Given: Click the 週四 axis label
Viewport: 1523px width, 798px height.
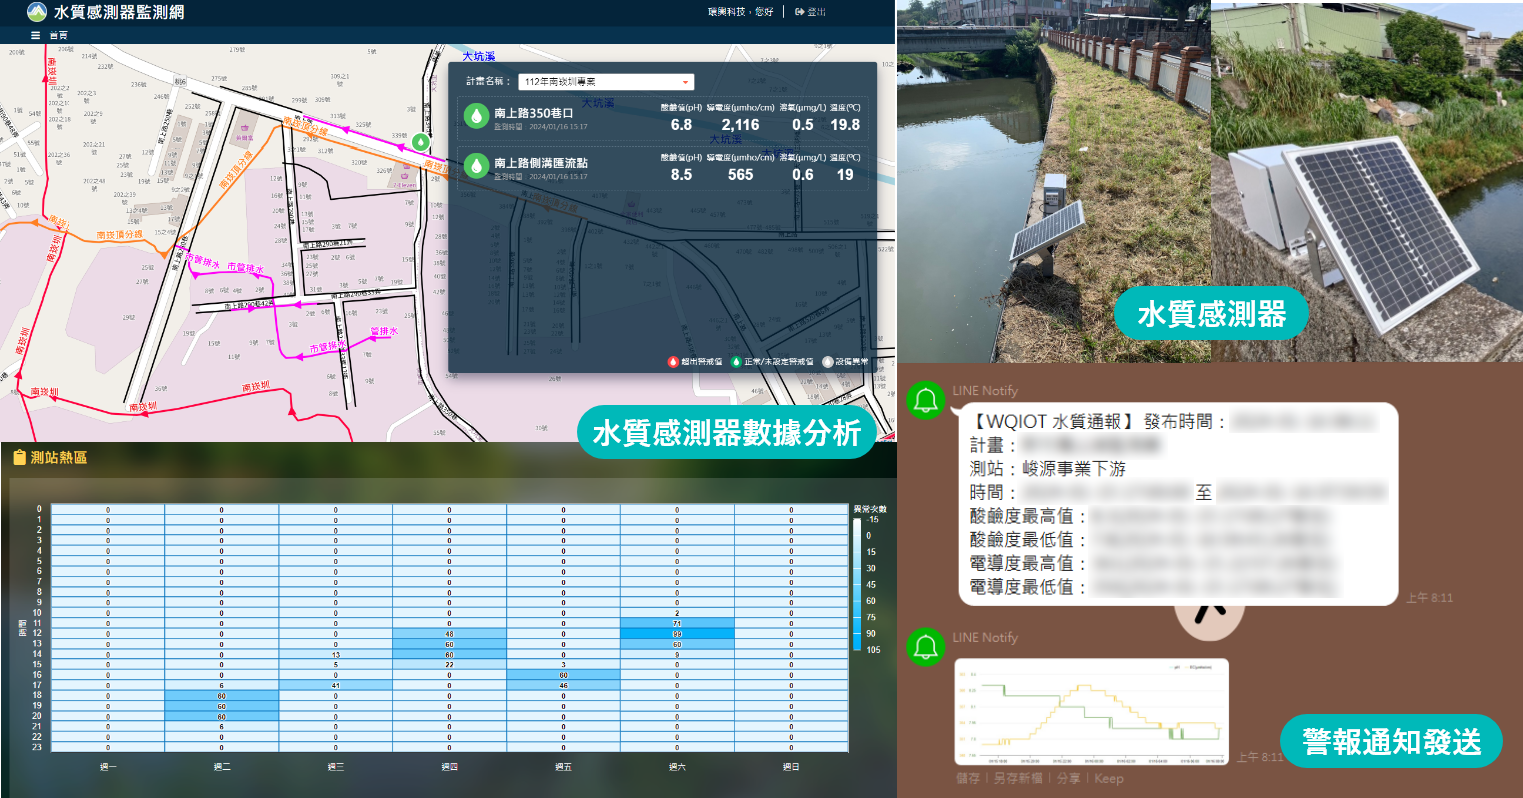Looking at the screenshot, I should tap(449, 767).
